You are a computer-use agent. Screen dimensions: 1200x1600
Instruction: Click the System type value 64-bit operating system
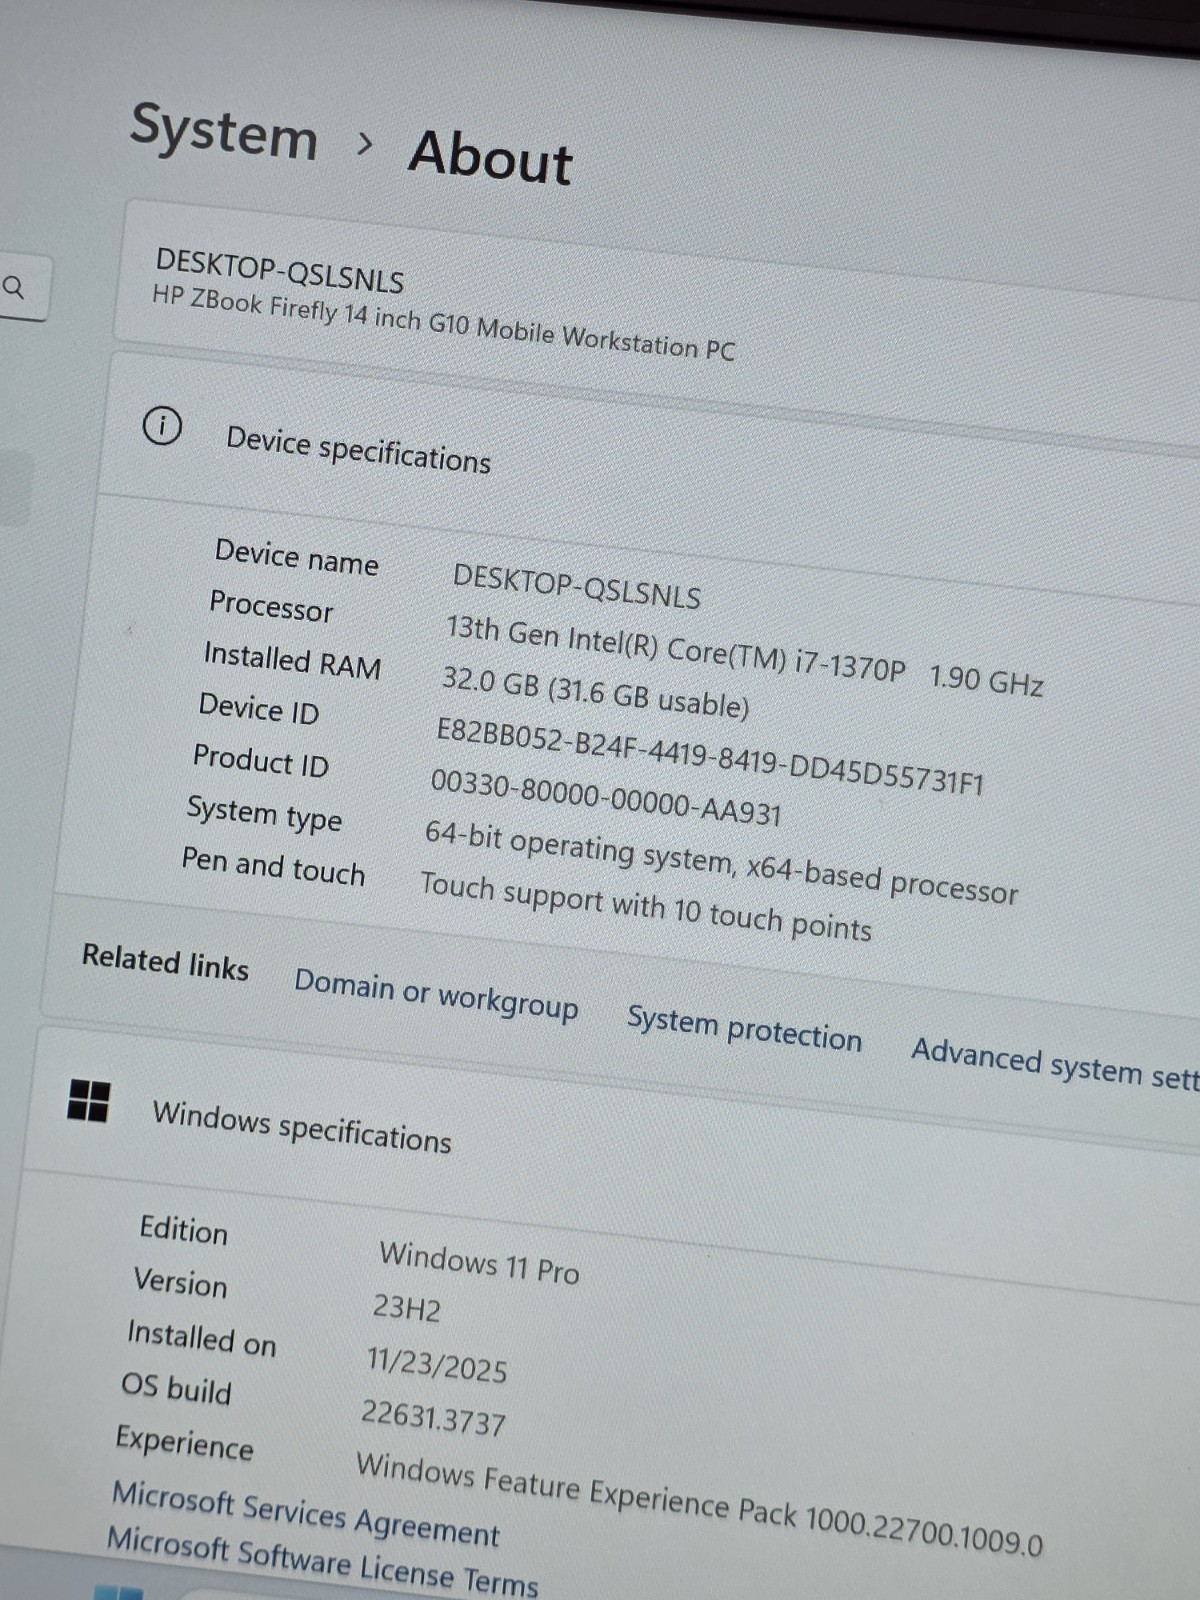721,862
